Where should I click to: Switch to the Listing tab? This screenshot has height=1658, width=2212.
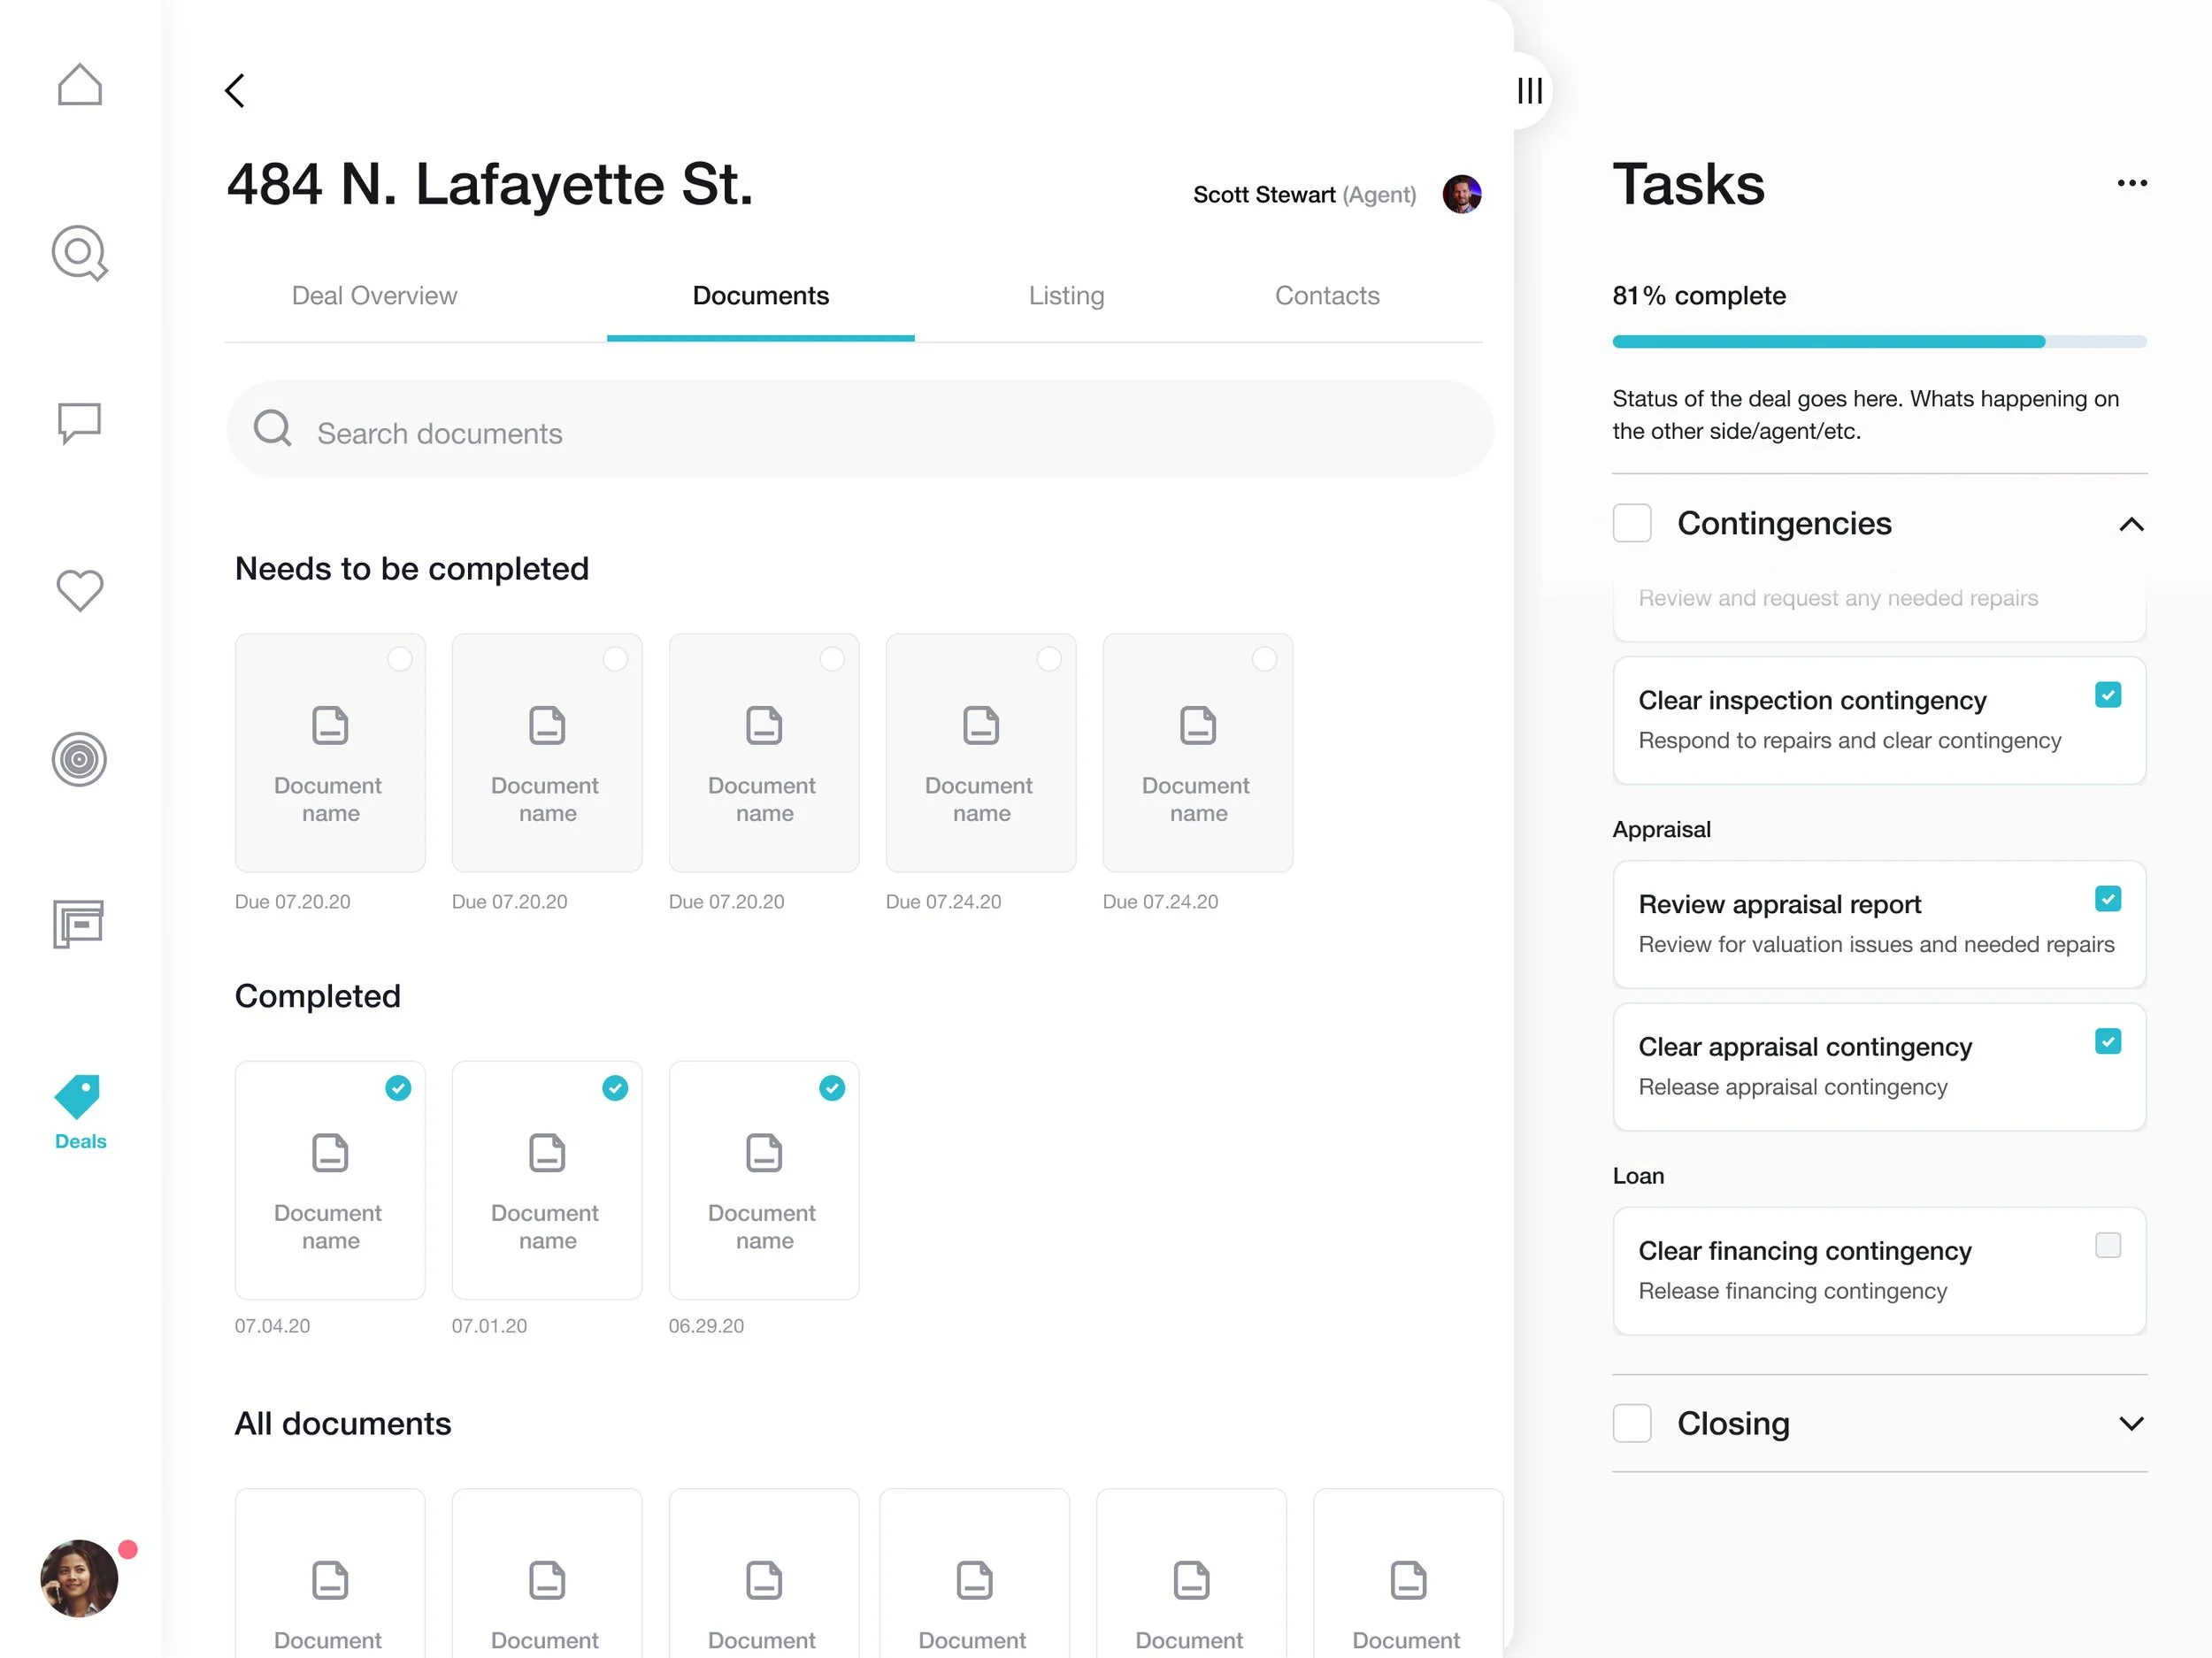tap(1067, 296)
